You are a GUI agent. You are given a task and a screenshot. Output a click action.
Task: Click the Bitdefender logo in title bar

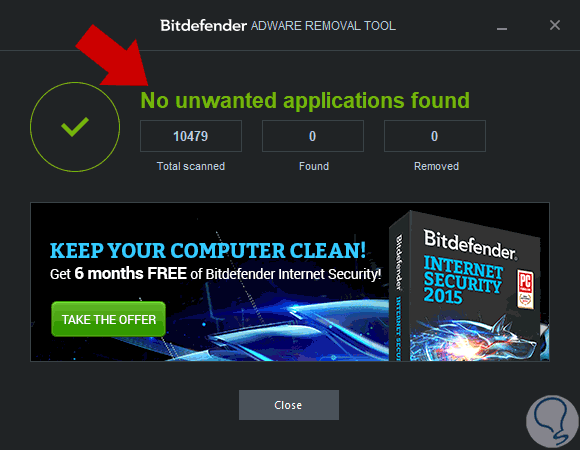203,26
